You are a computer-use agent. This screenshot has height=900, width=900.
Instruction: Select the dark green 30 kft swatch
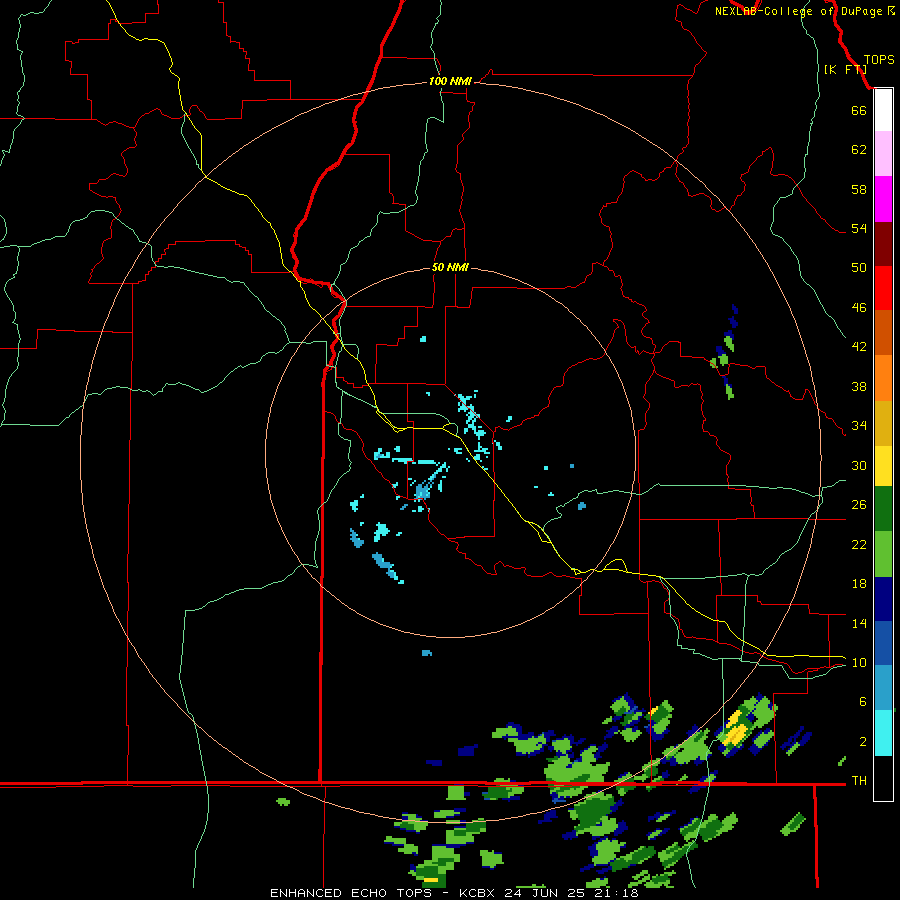click(883, 509)
